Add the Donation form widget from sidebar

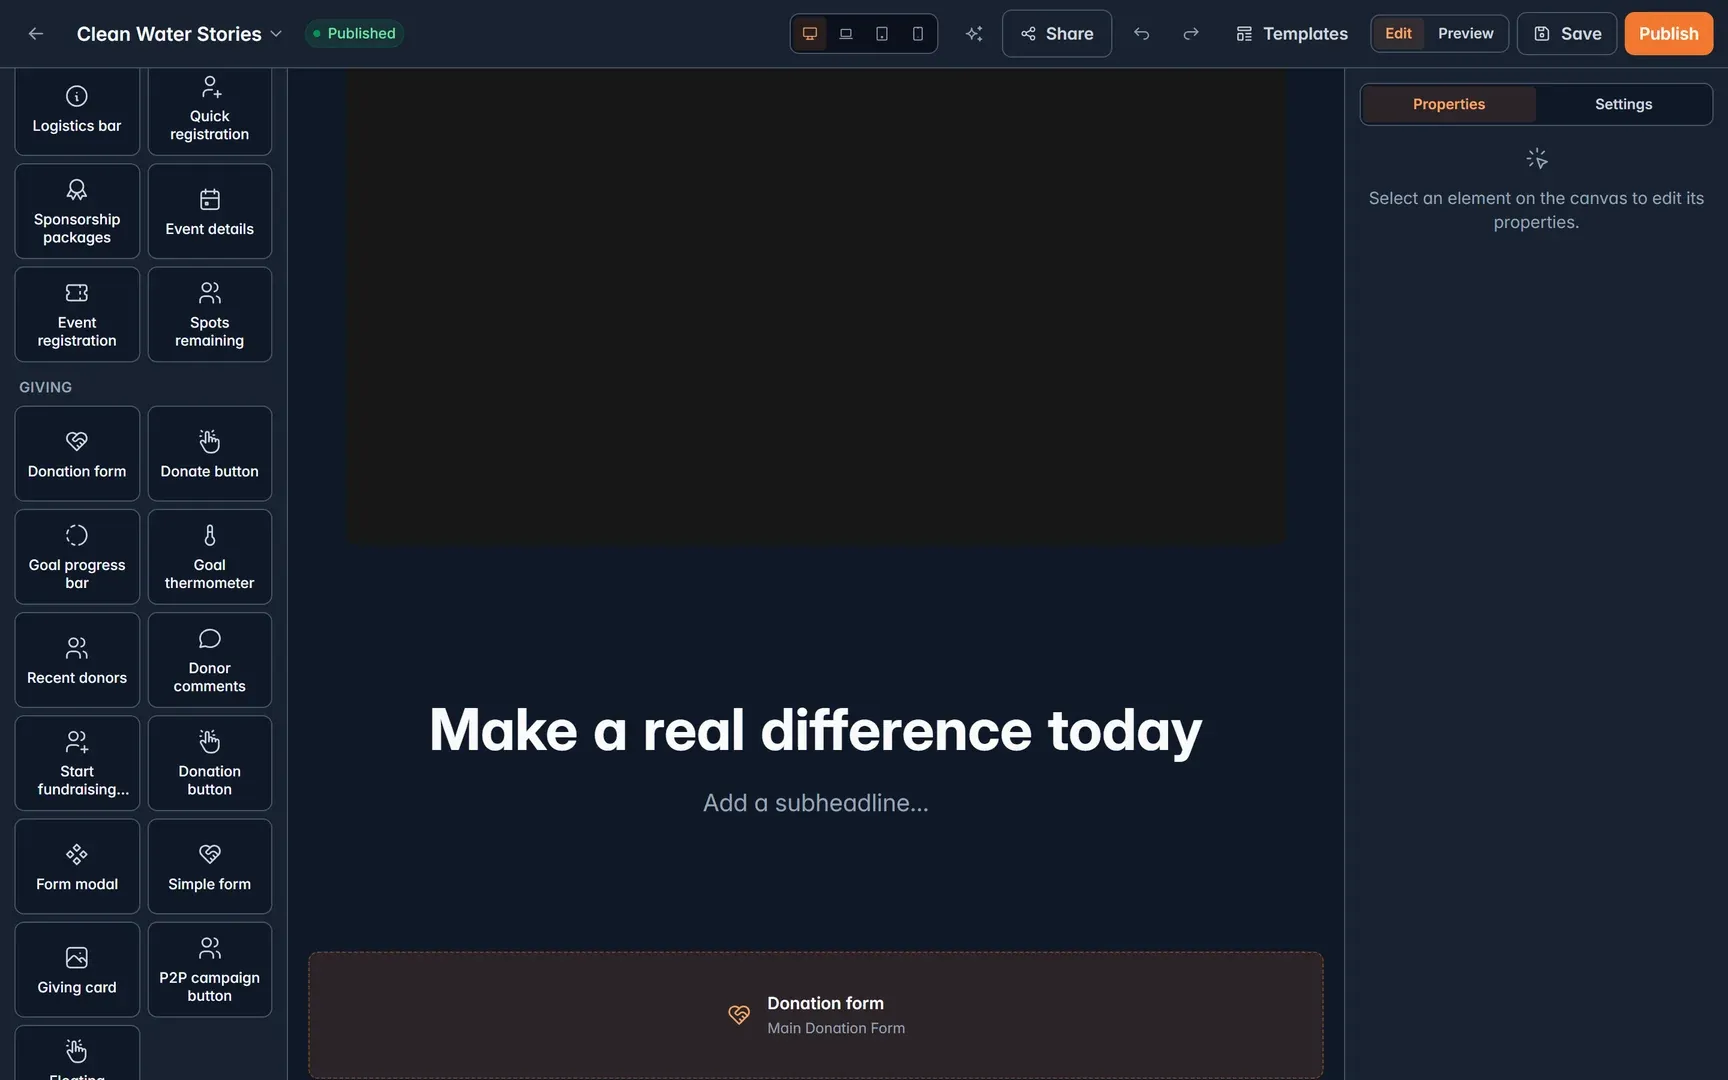[77, 454]
